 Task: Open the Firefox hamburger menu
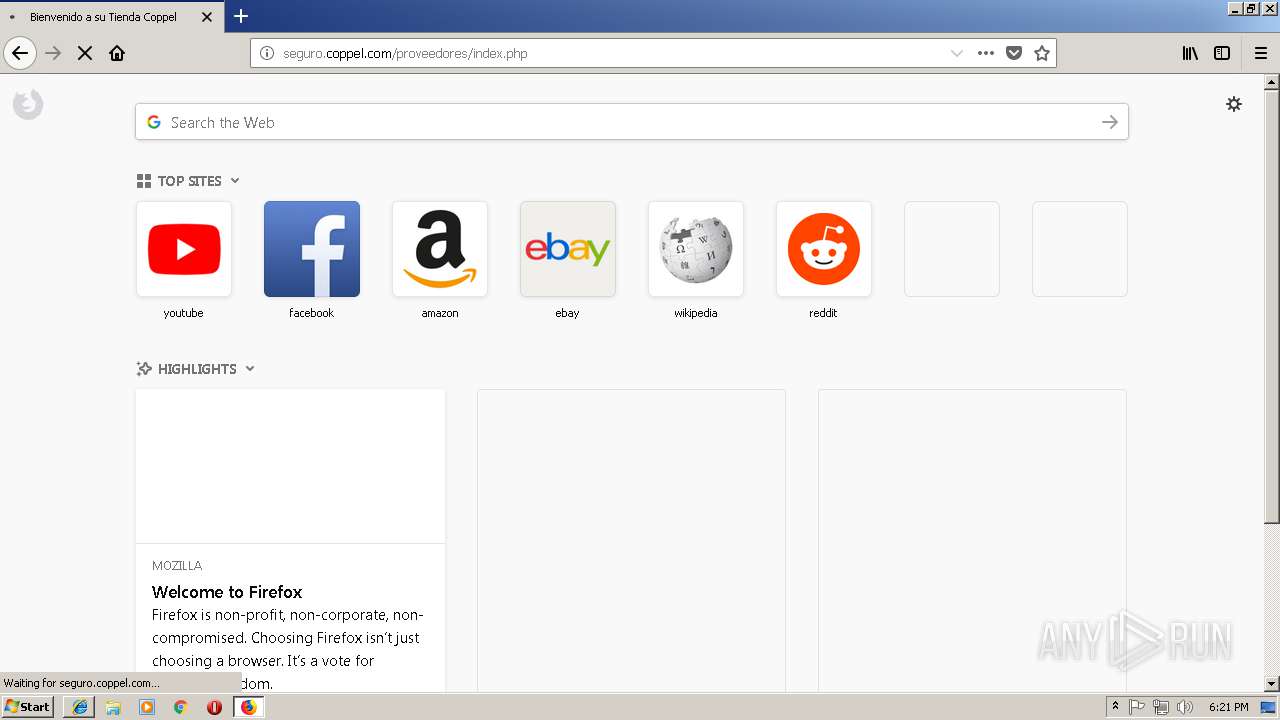[x=1261, y=53]
